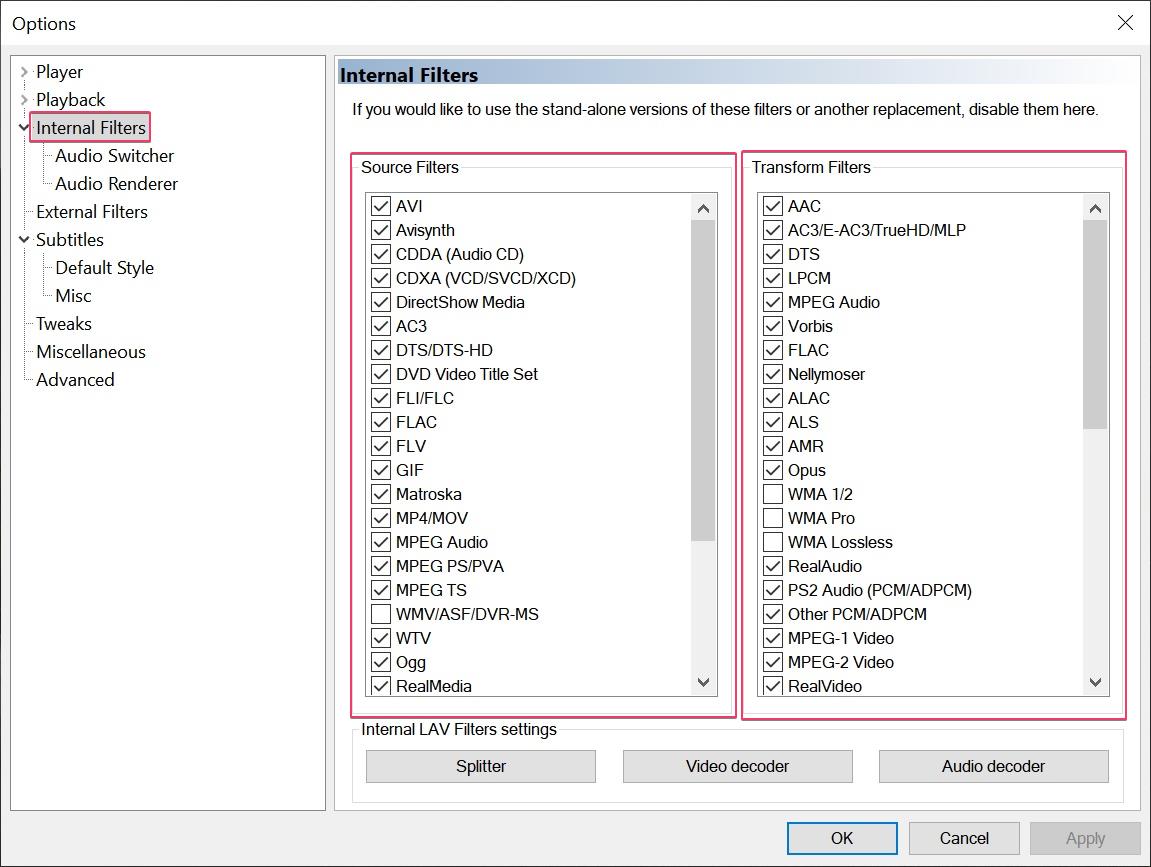Select the Player item in tree
1151x867 pixels.
point(59,72)
